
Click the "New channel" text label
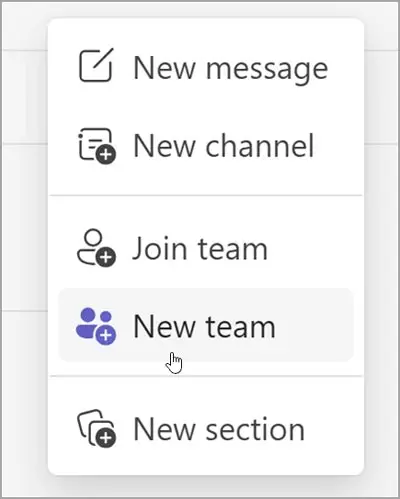pyautogui.click(x=224, y=145)
